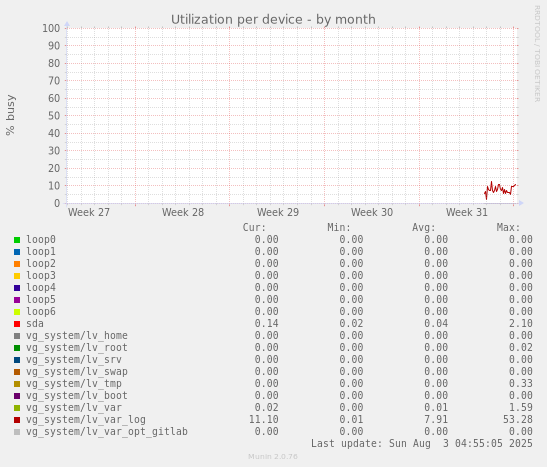Click the Week 28 axis label
The image size is (547, 467).
[183, 212]
